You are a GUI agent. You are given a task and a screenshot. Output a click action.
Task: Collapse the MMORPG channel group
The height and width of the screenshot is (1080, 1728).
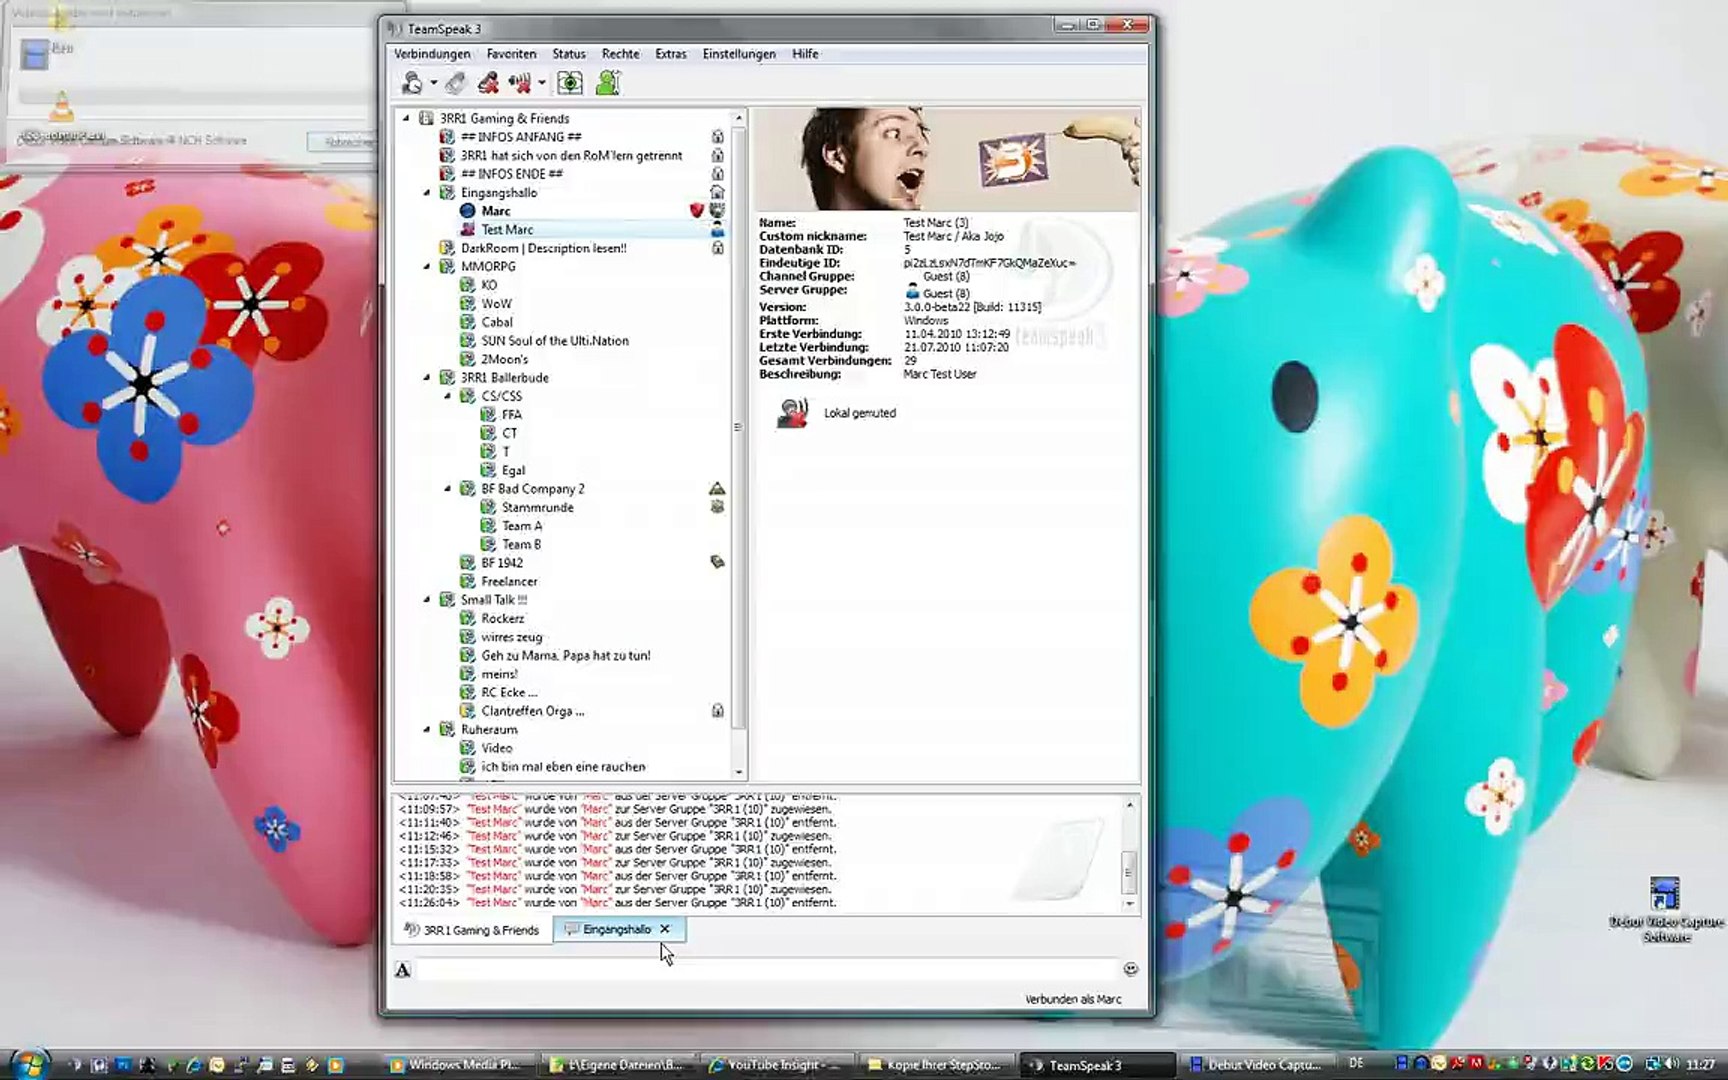tap(427, 266)
